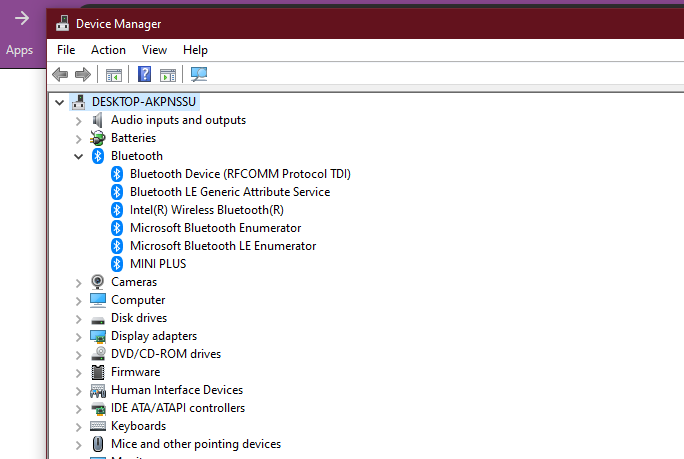684x459 pixels.
Task: Select the Human Interface Devices label
Action: click(177, 390)
